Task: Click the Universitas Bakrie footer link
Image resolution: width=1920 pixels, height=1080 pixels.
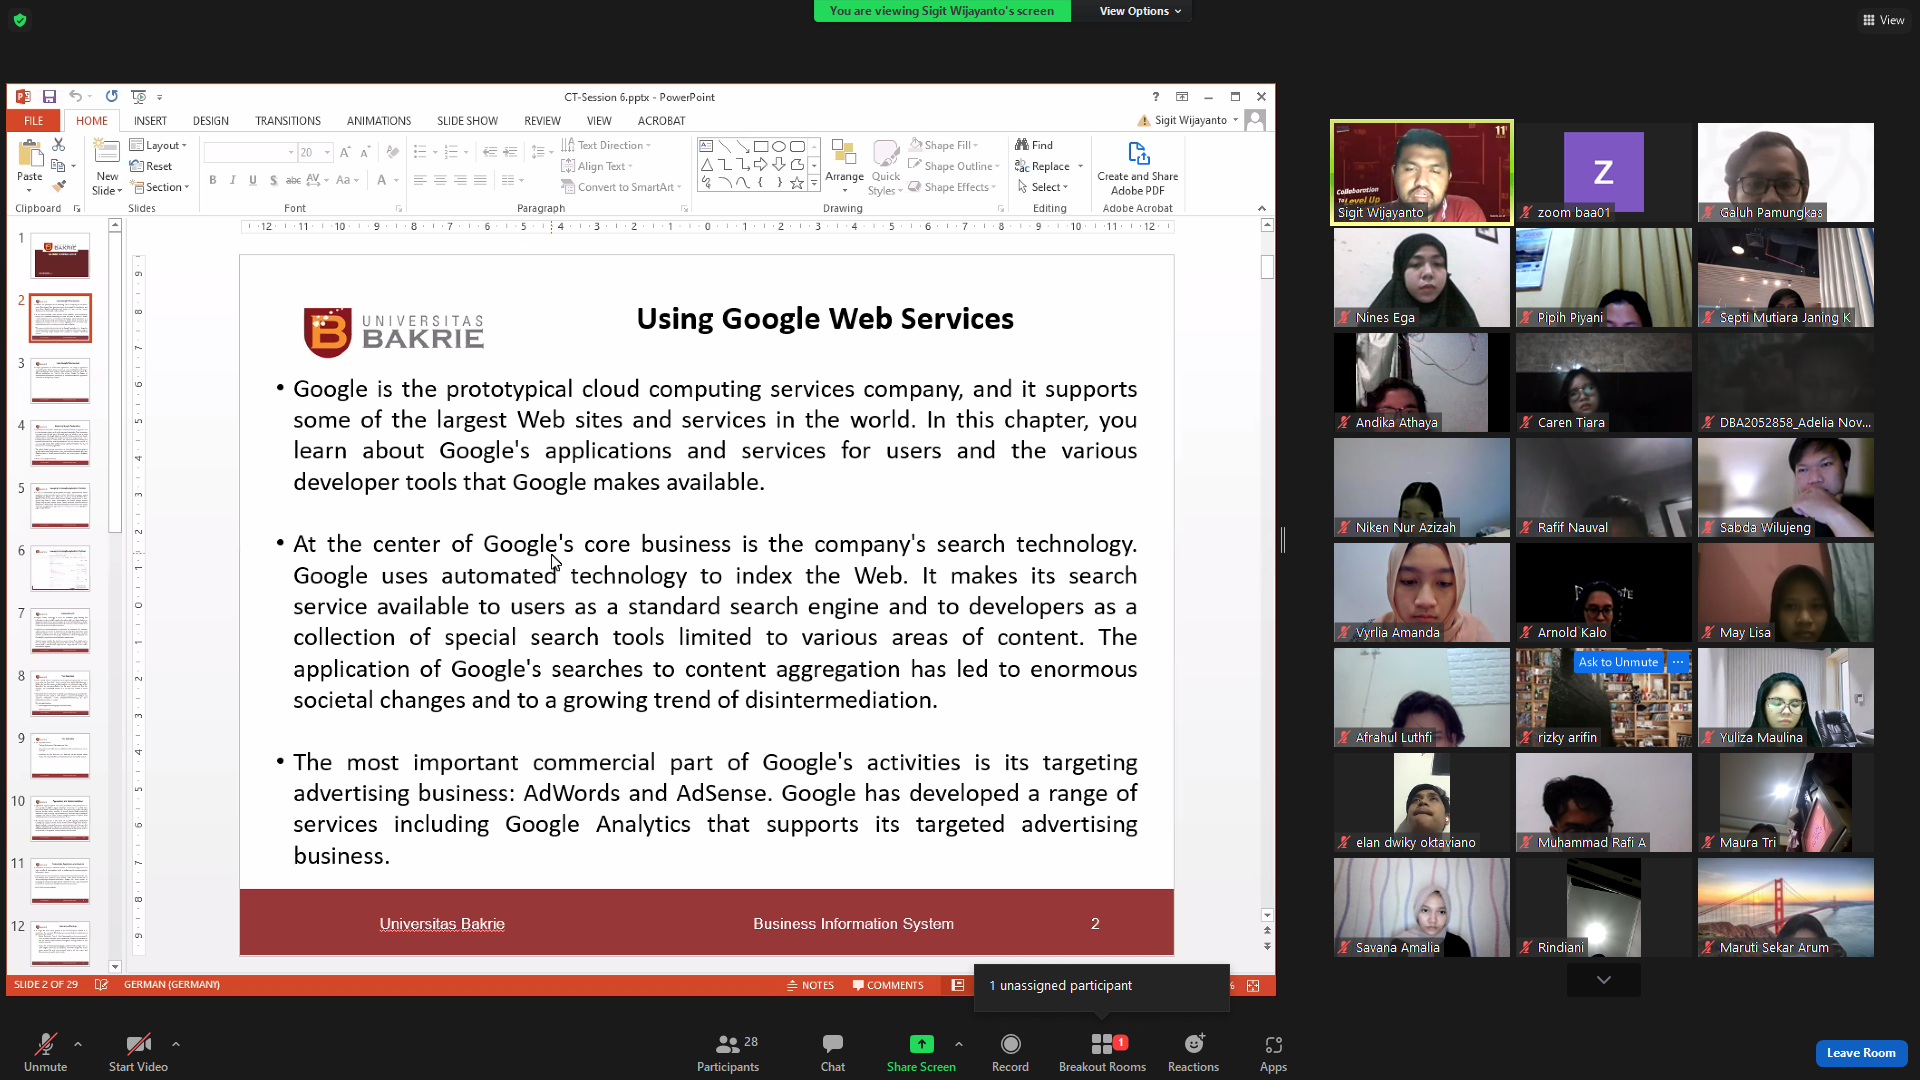Action: click(442, 924)
